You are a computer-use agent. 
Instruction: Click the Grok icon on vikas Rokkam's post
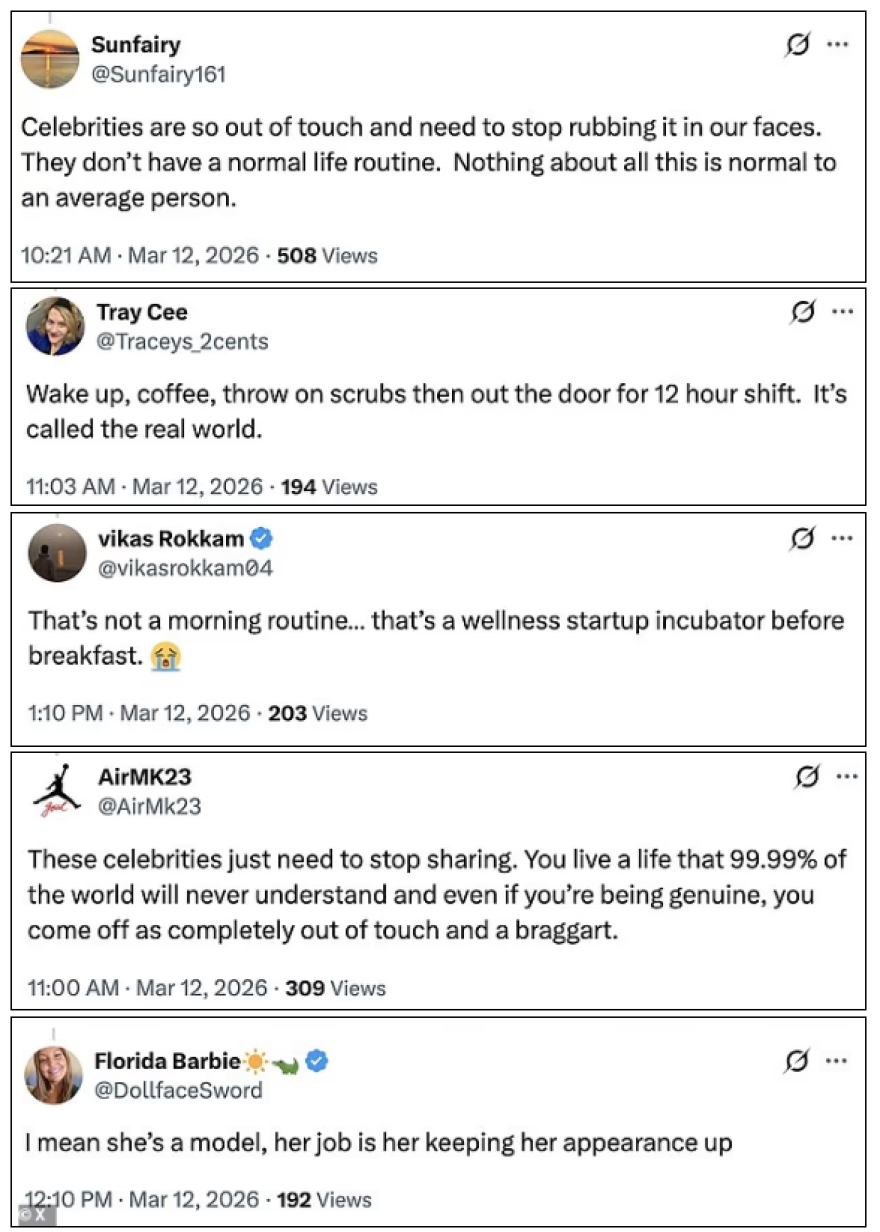(802, 539)
